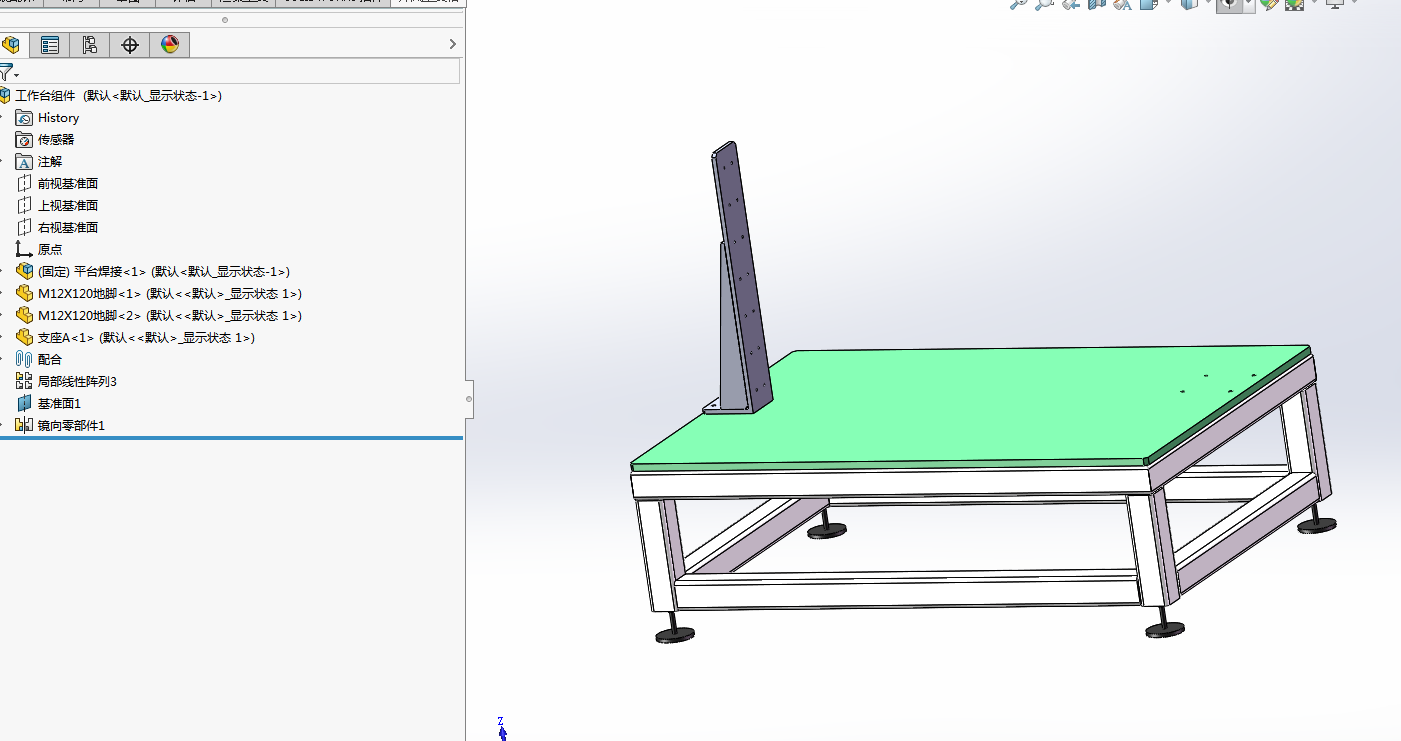Click the Previous View icon
The width and height of the screenshot is (1401, 741).
1071,4
